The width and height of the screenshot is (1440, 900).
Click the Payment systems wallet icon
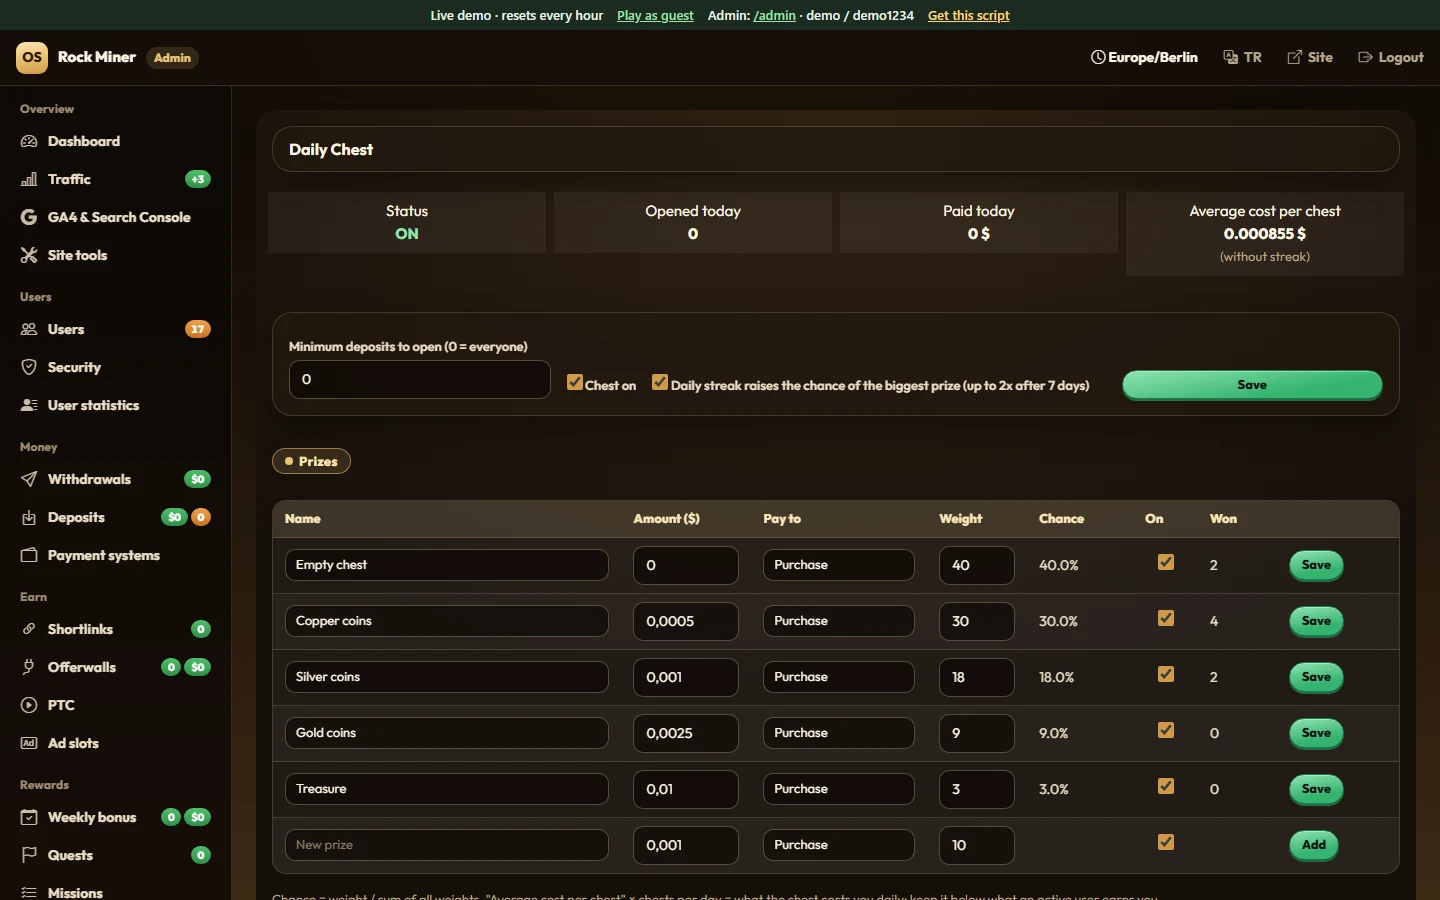(29, 555)
